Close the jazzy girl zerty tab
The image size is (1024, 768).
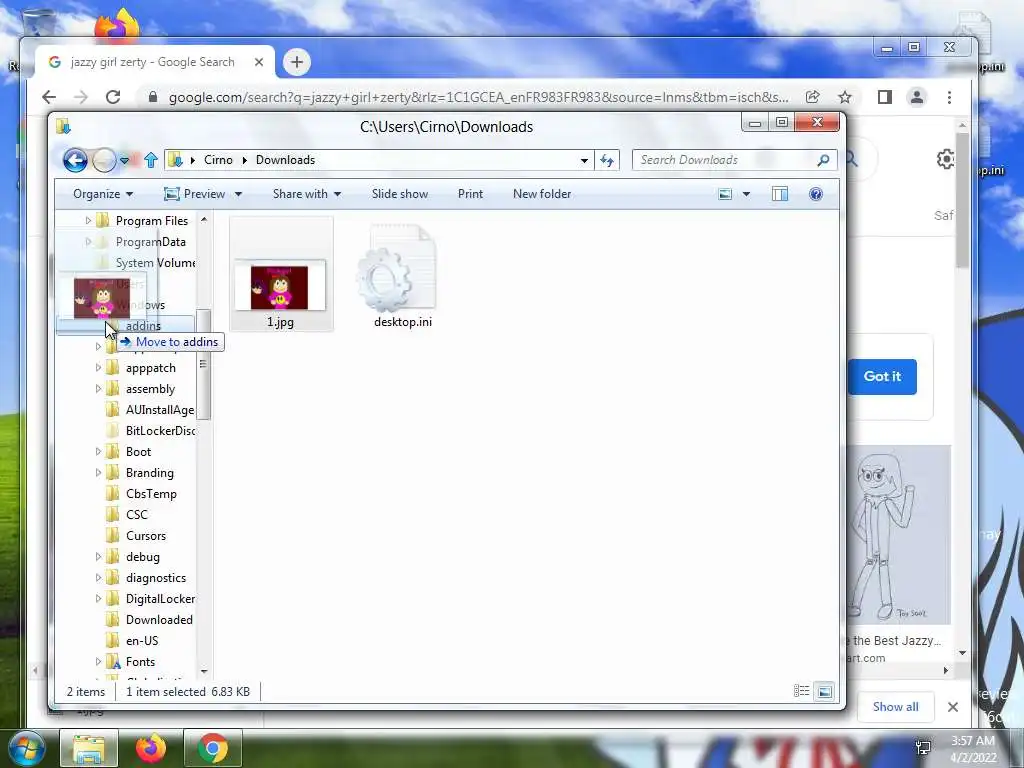[x=259, y=62]
